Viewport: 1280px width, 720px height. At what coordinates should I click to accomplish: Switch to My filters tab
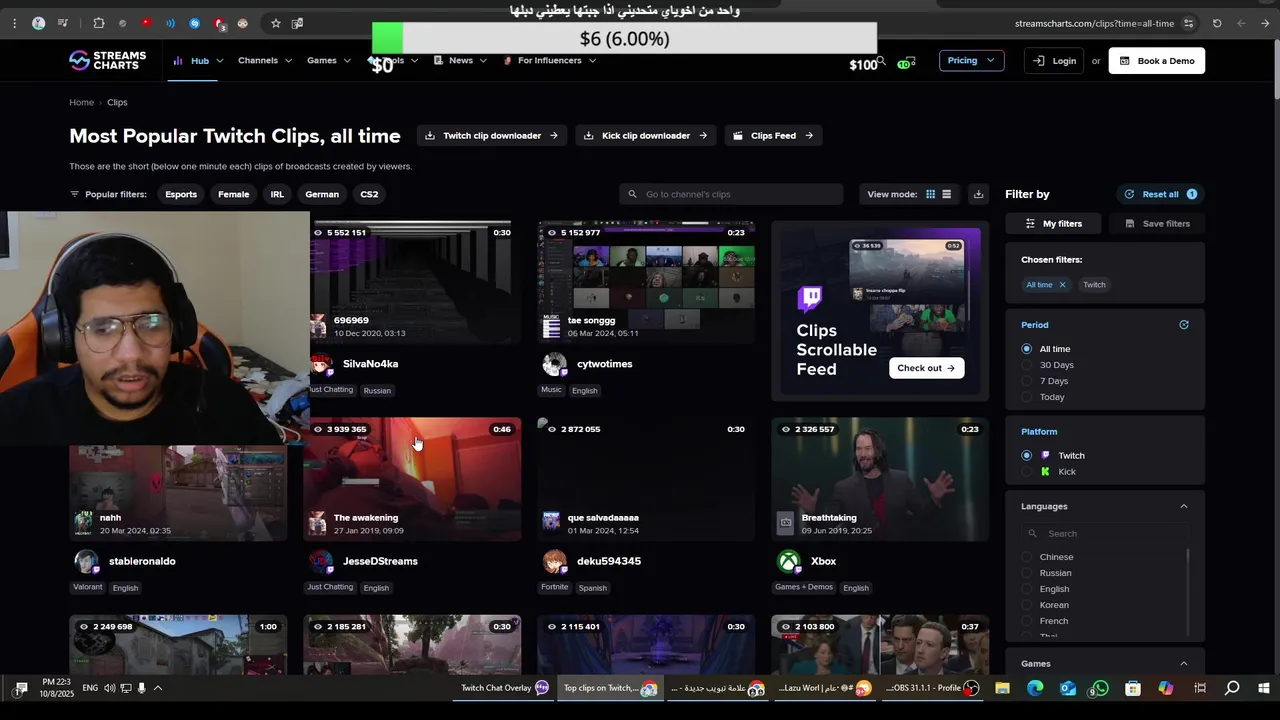coord(1054,223)
